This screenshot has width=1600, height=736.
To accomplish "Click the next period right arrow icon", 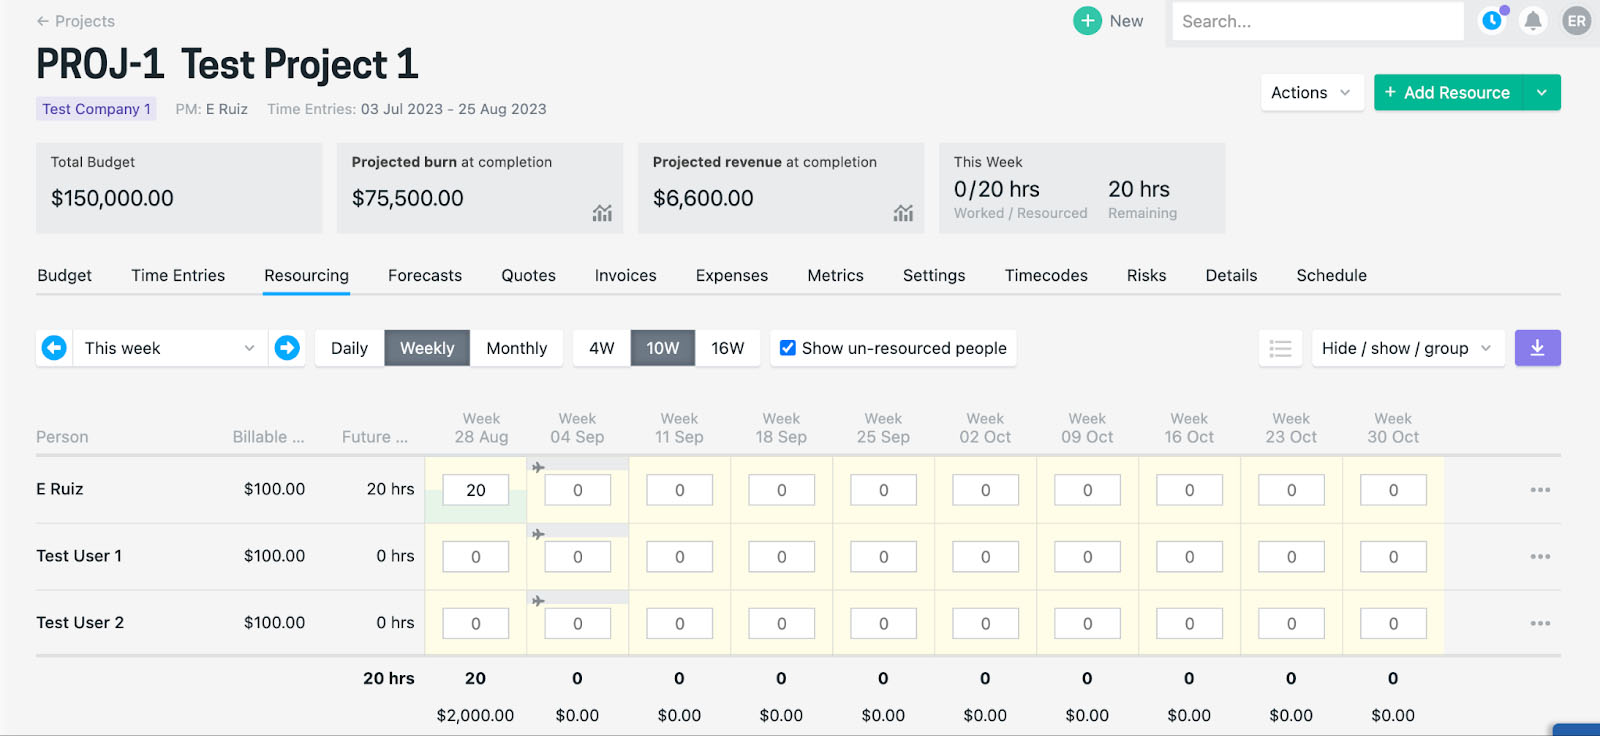I will click(x=287, y=348).
